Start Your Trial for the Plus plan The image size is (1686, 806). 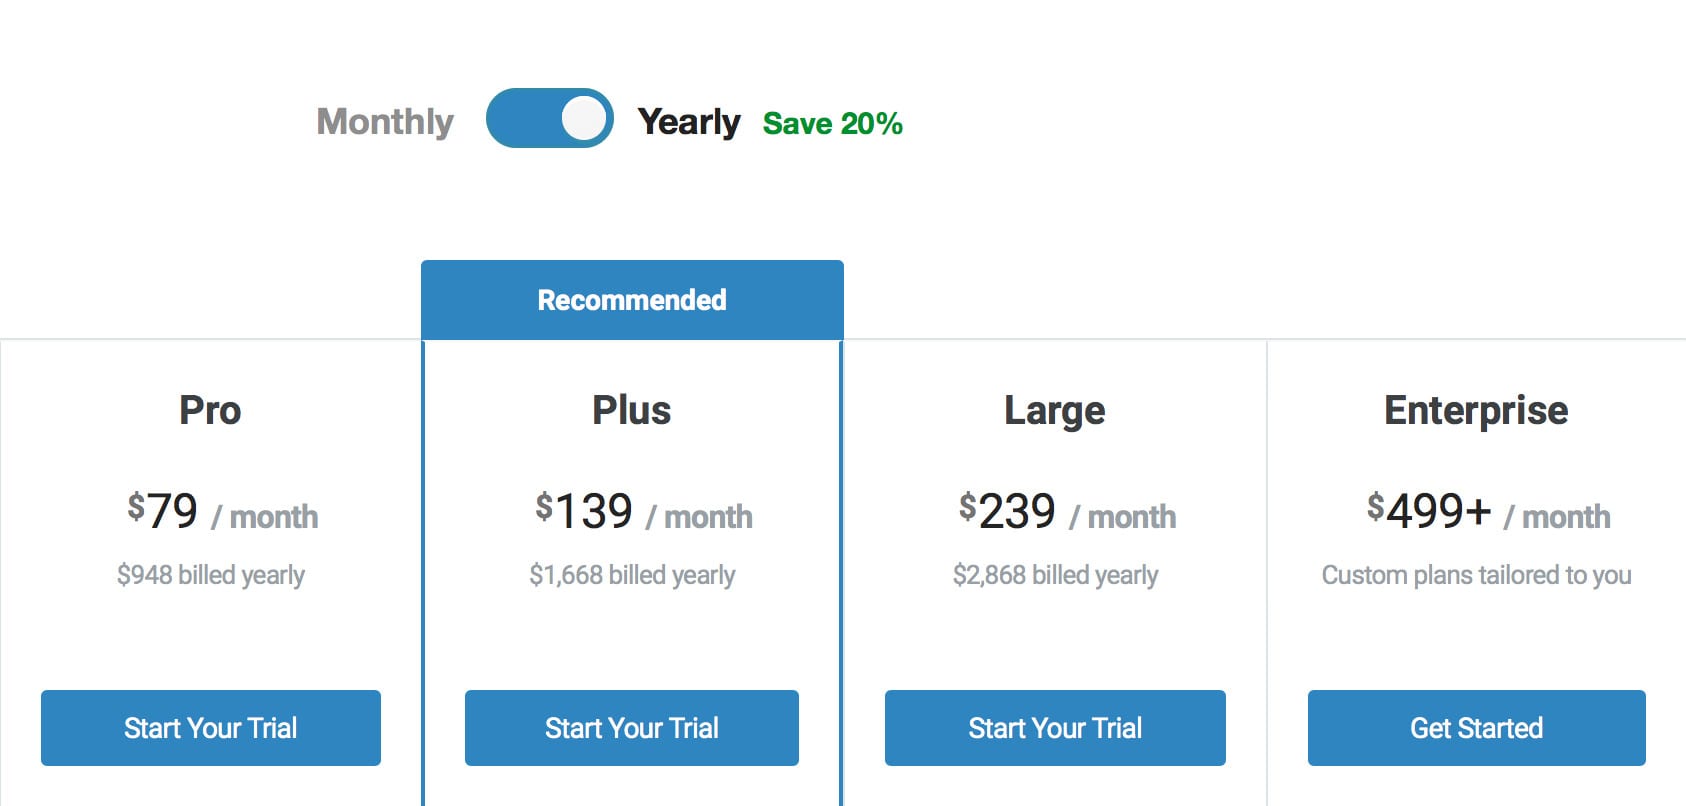click(632, 728)
